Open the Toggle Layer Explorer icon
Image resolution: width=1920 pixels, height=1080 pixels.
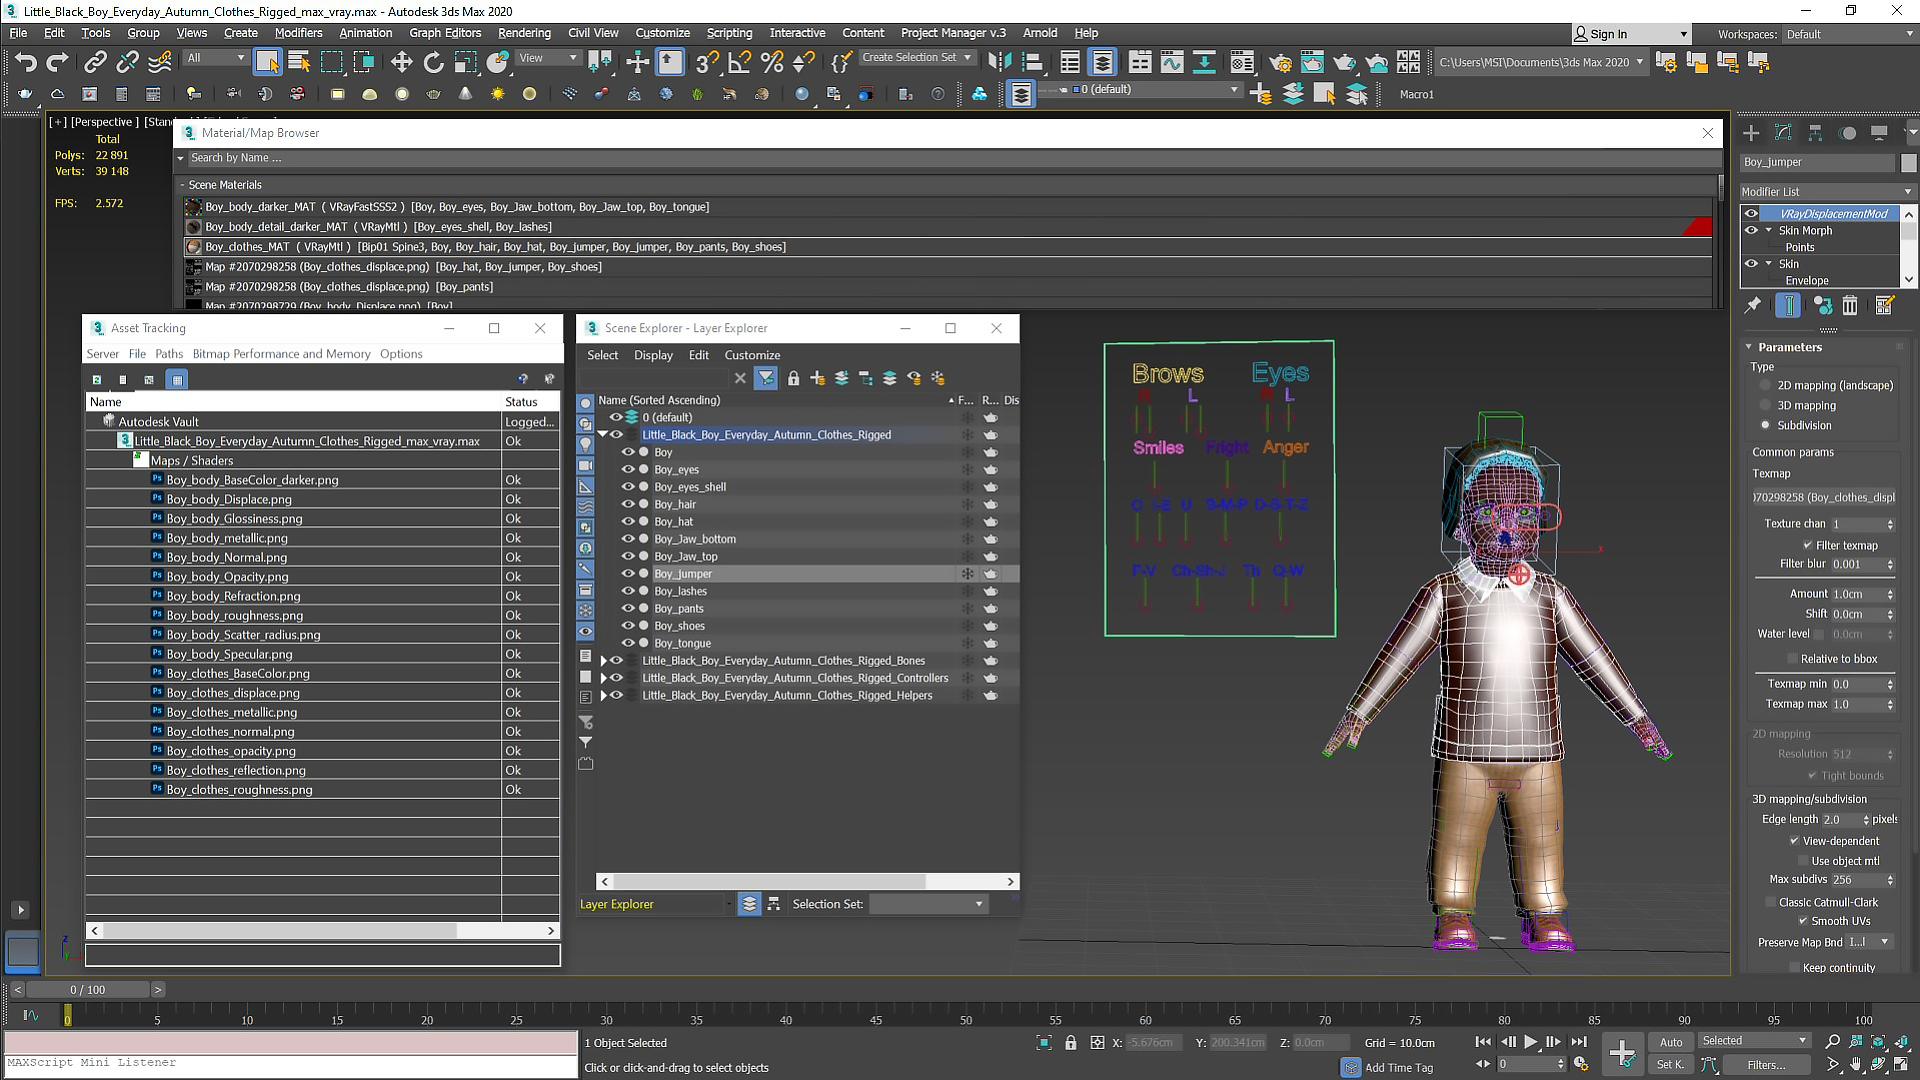coord(1102,62)
